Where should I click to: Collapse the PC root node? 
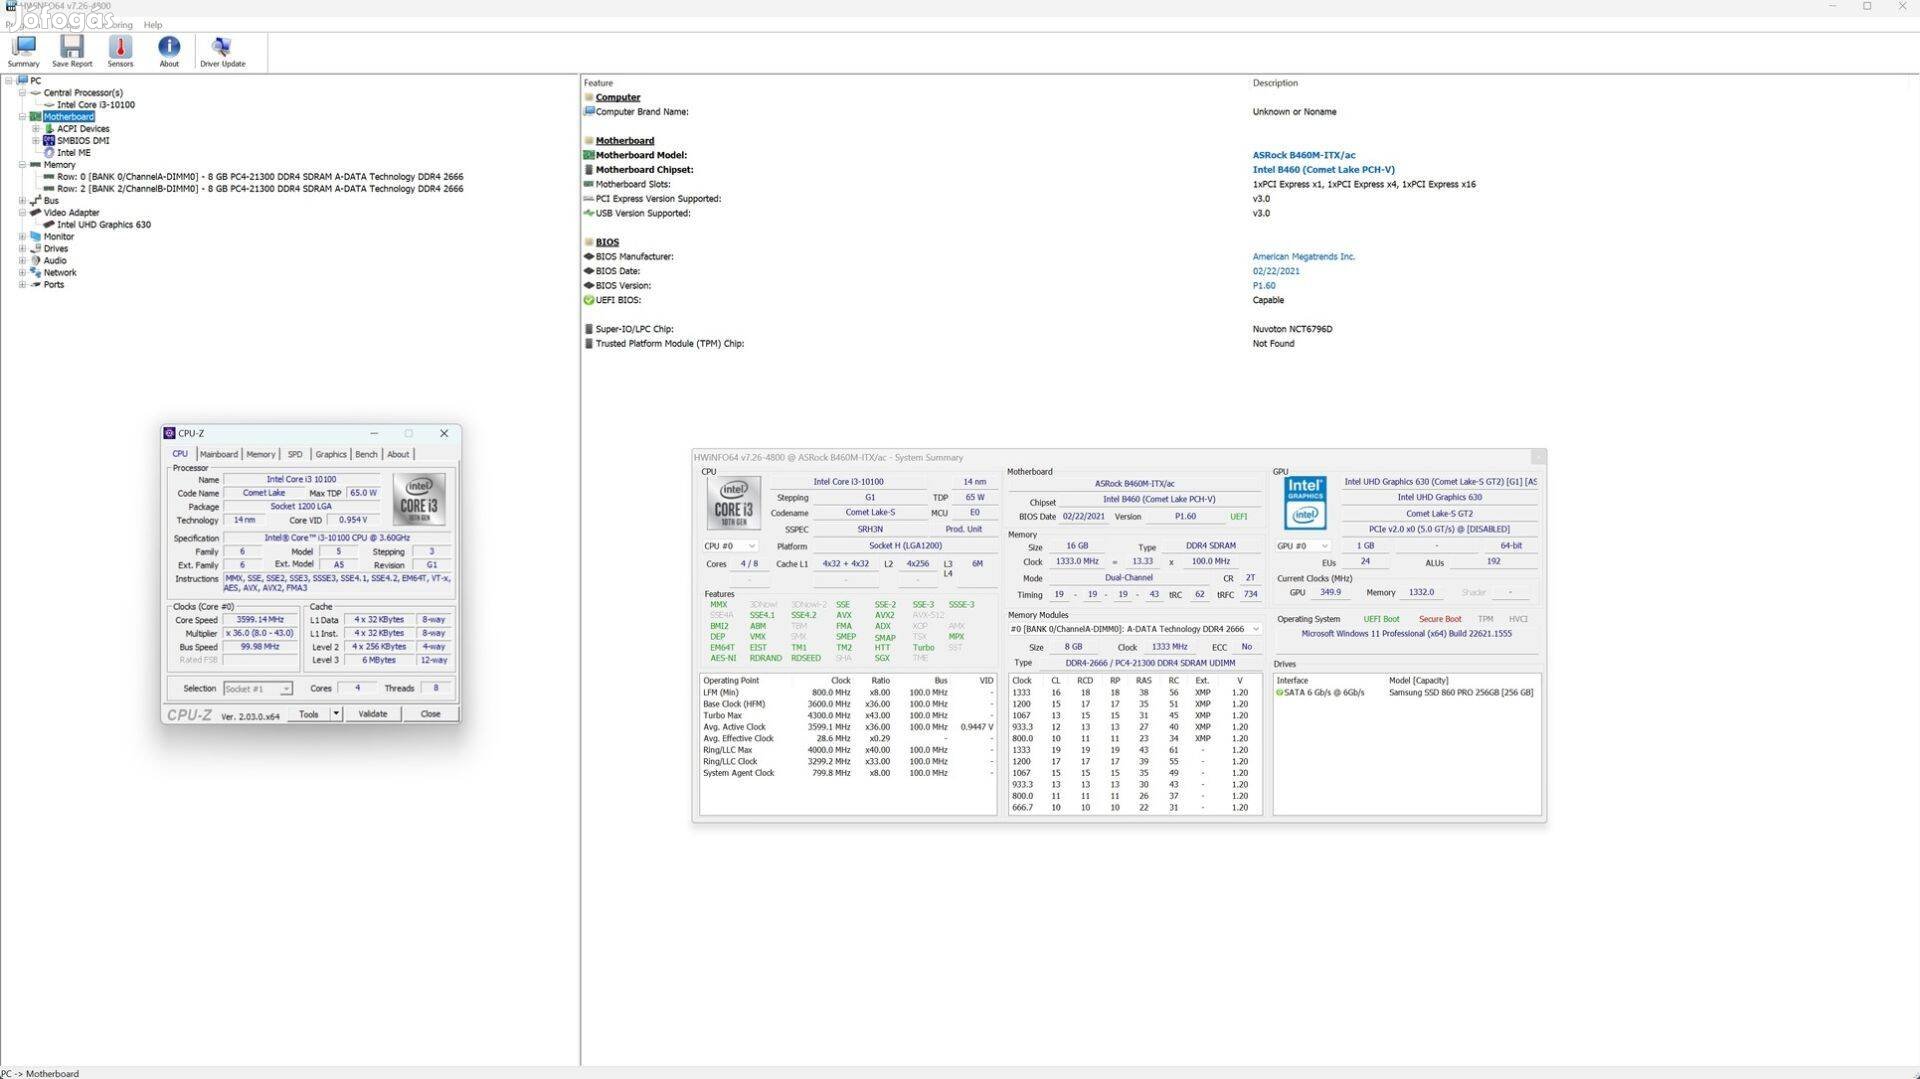click(9, 81)
